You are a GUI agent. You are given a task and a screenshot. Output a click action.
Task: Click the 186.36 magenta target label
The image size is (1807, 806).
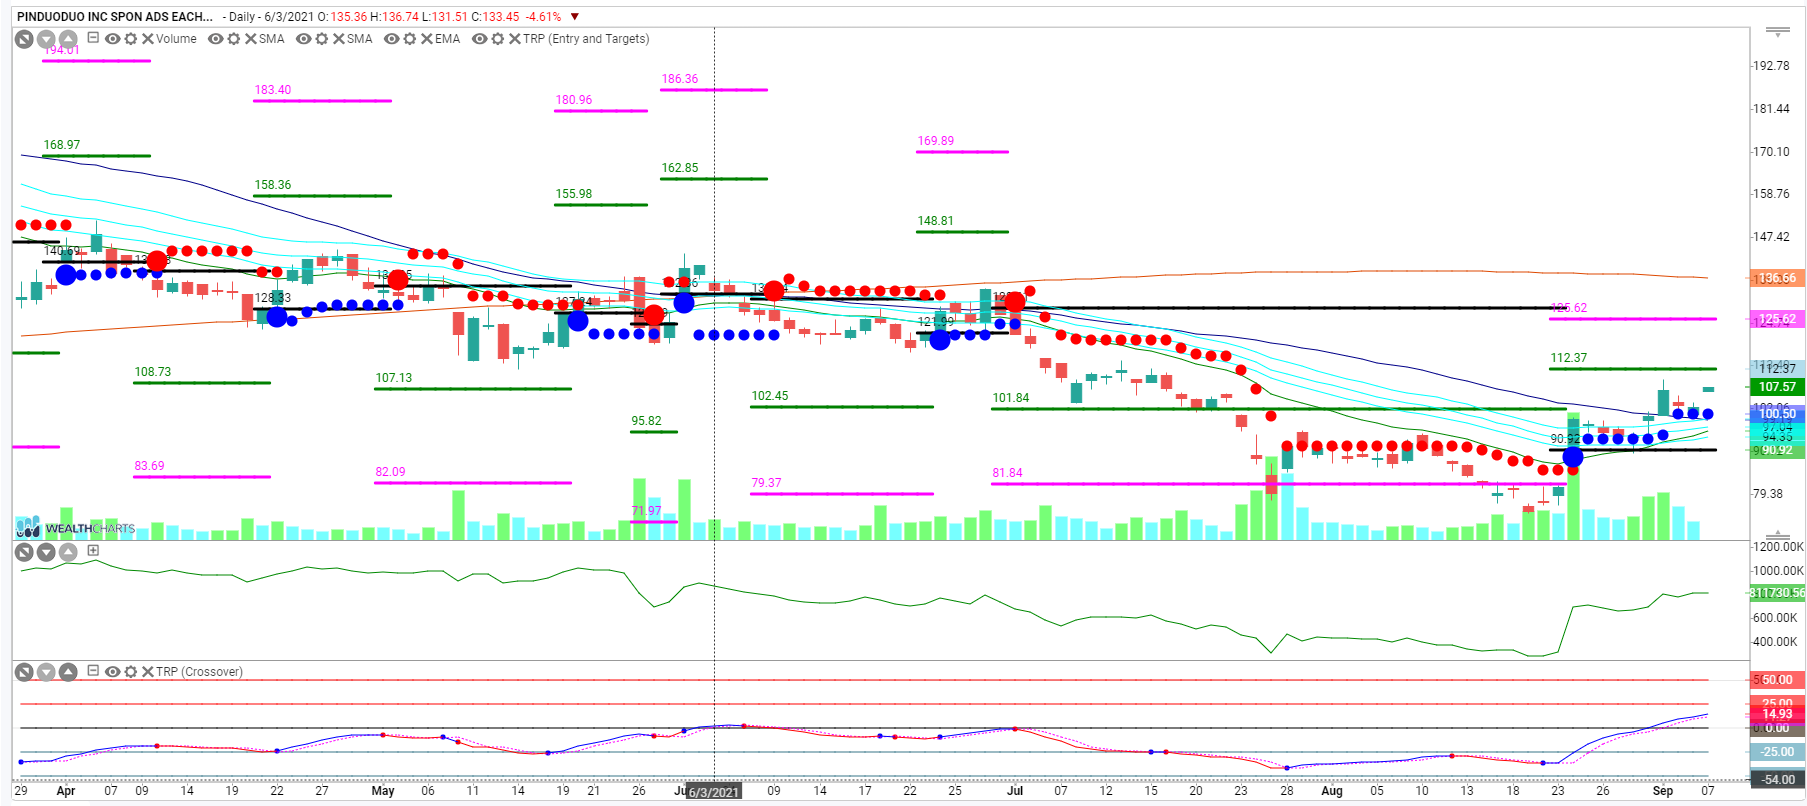pyautogui.click(x=680, y=79)
